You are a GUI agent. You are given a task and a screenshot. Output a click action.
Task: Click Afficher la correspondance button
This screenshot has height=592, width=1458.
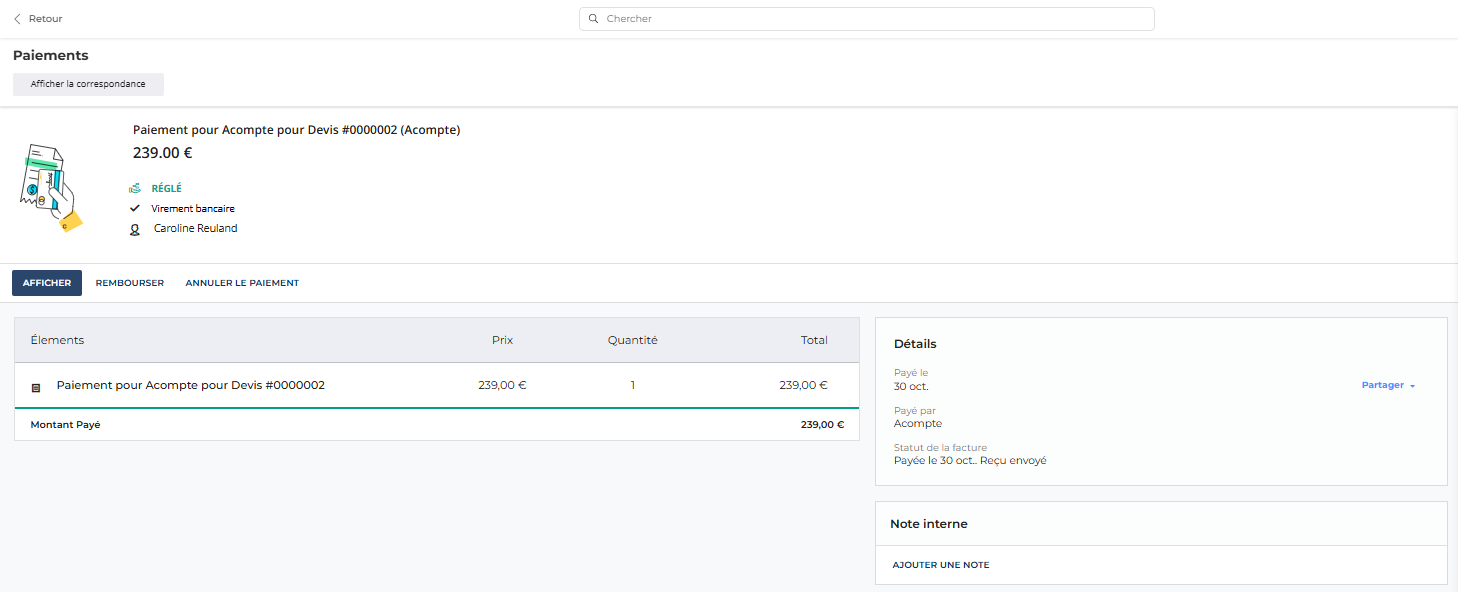(x=88, y=84)
